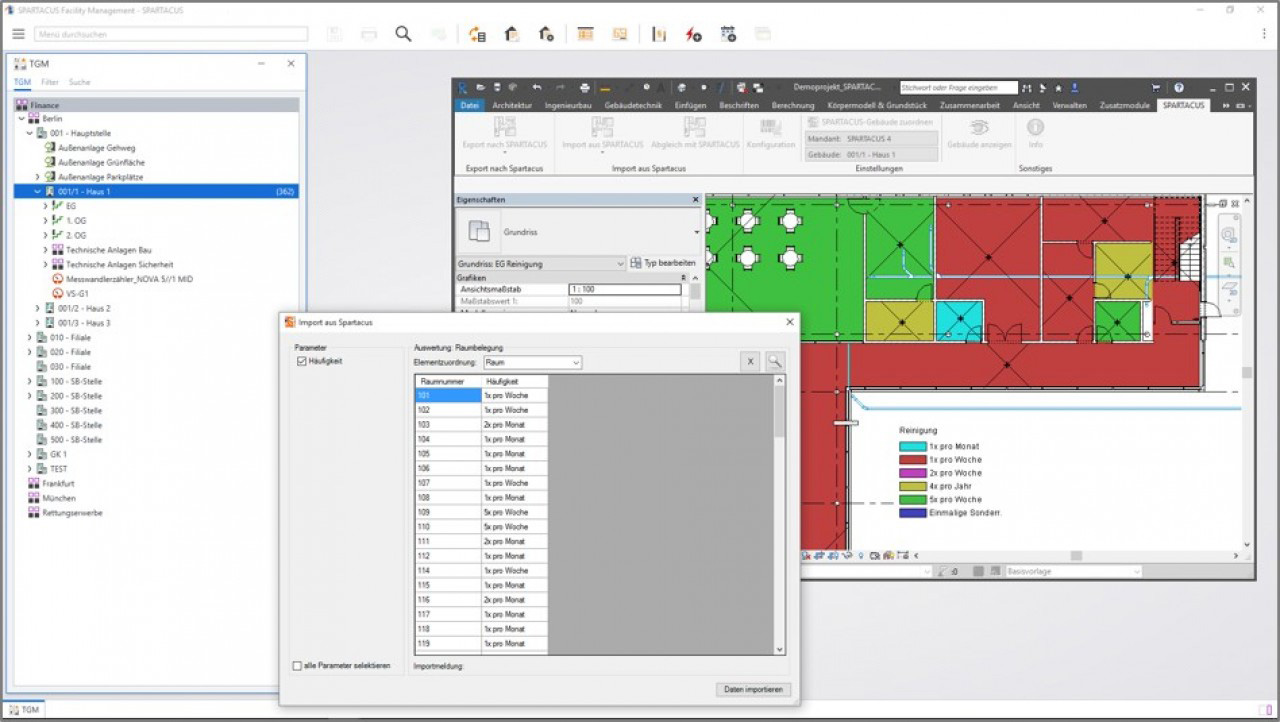Open the Zusammenarbeit ribbon tab
1280x722 pixels.
[970, 105]
